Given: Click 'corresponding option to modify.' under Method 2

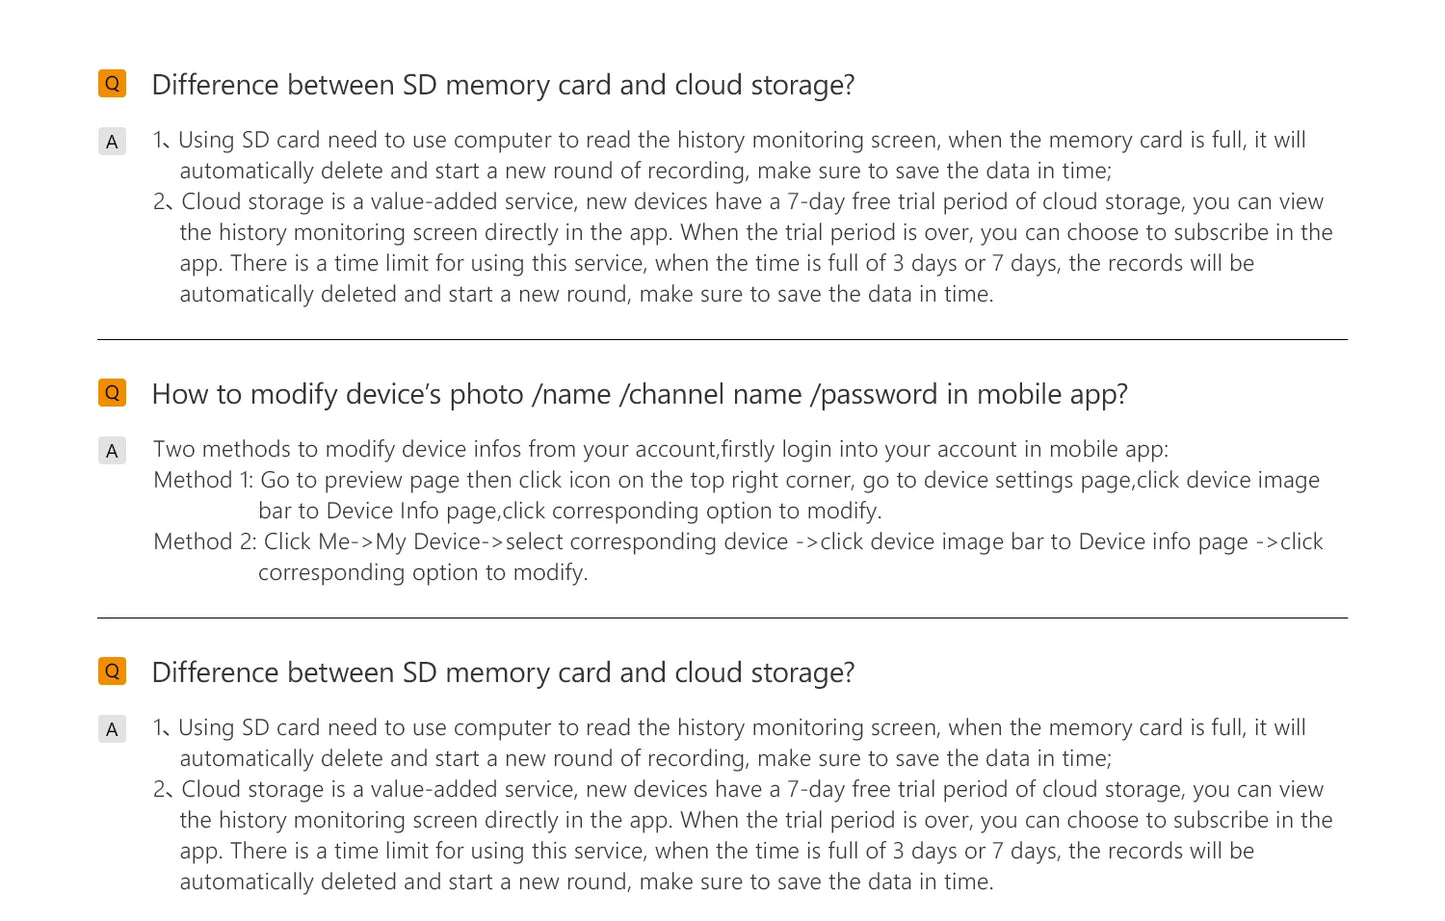Looking at the screenshot, I should pyautogui.click(x=423, y=573).
